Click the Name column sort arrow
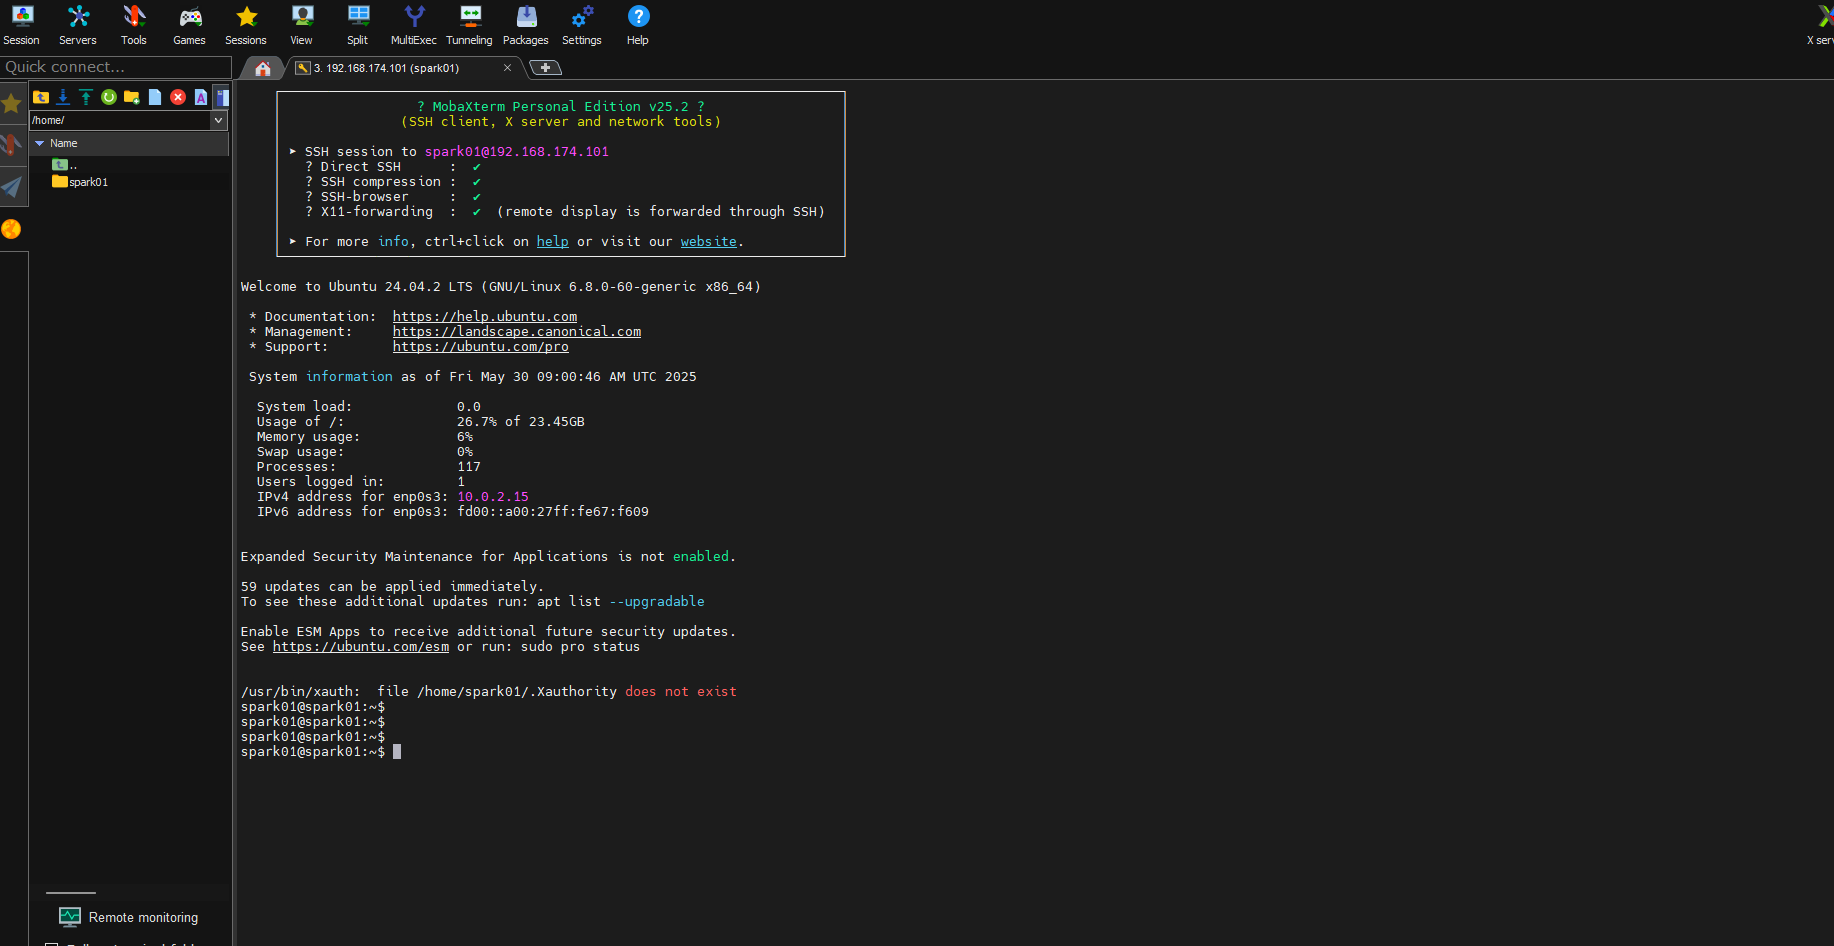The width and height of the screenshot is (1834, 946). [x=40, y=143]
